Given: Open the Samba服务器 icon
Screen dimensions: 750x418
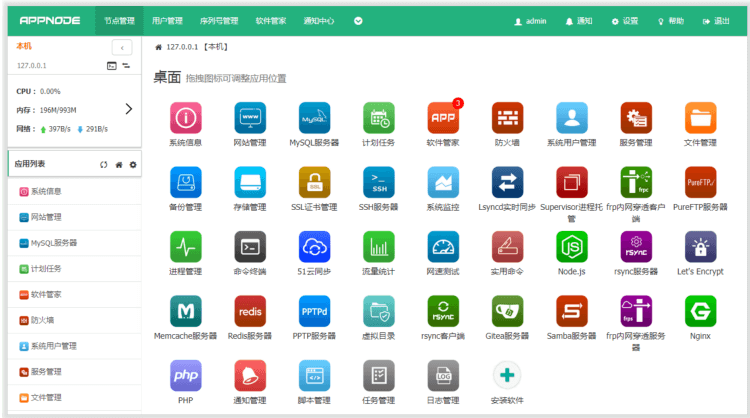Looking at the screenshot, I should coord(572,311).
